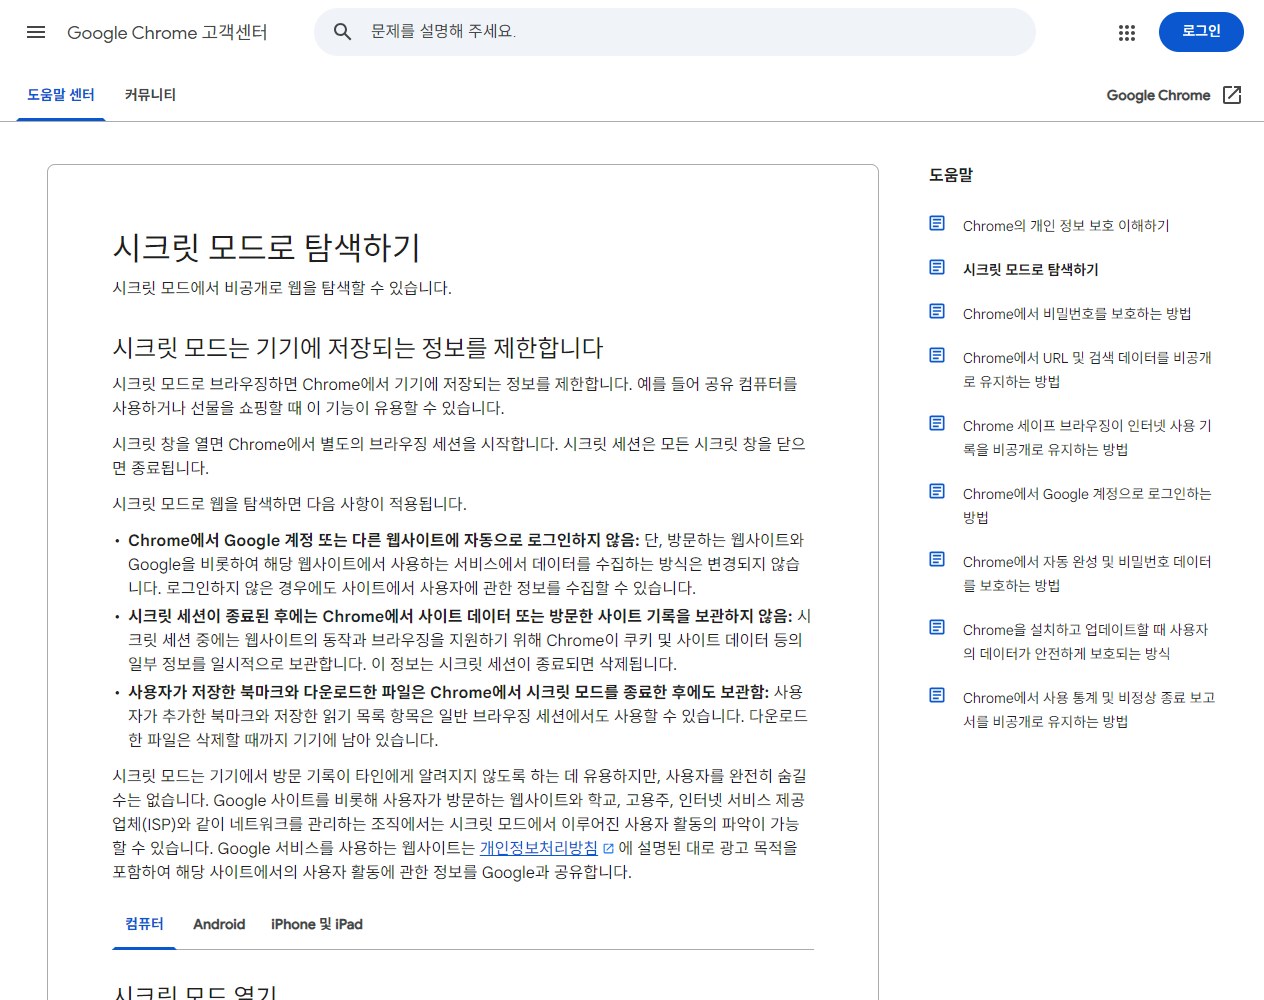
Task: Click the page heading '시크릿 모드로 탐색하기'
Action: [266, 247]
